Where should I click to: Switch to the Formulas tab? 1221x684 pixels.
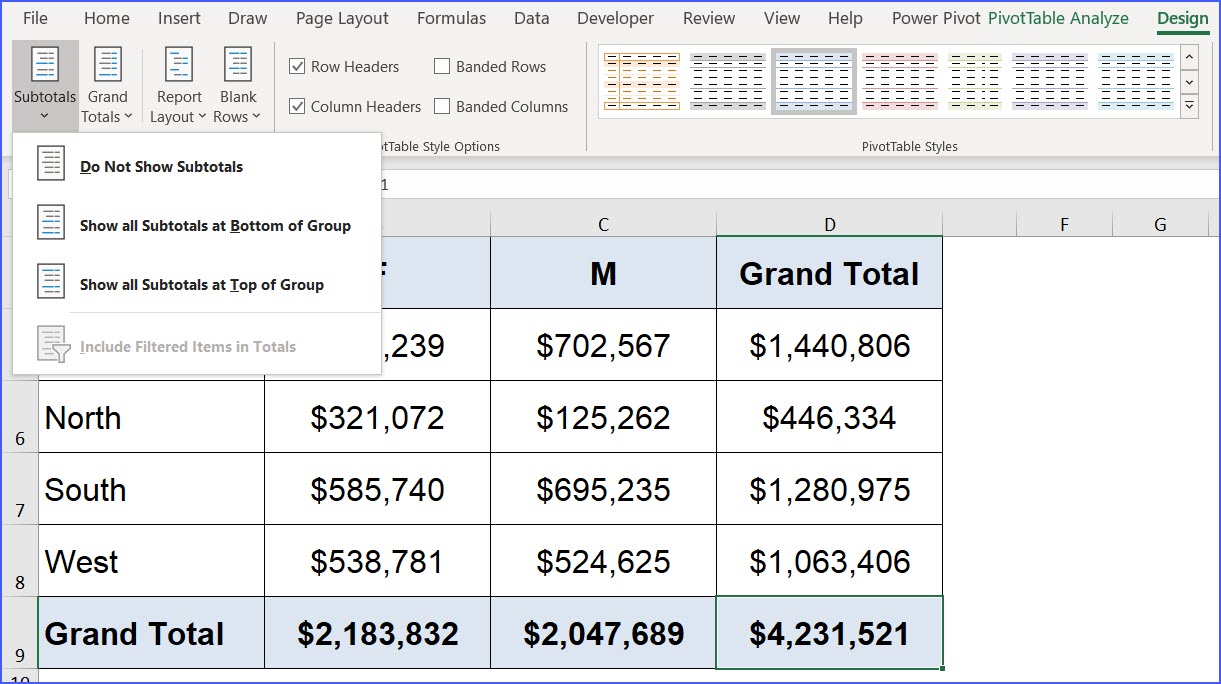click(x=452, y=18)
